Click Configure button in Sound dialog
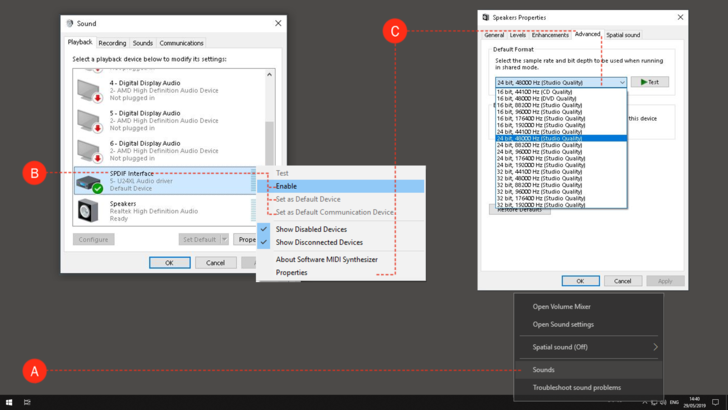The width and height of the screenshot is (728, 410). click(93, 240)
